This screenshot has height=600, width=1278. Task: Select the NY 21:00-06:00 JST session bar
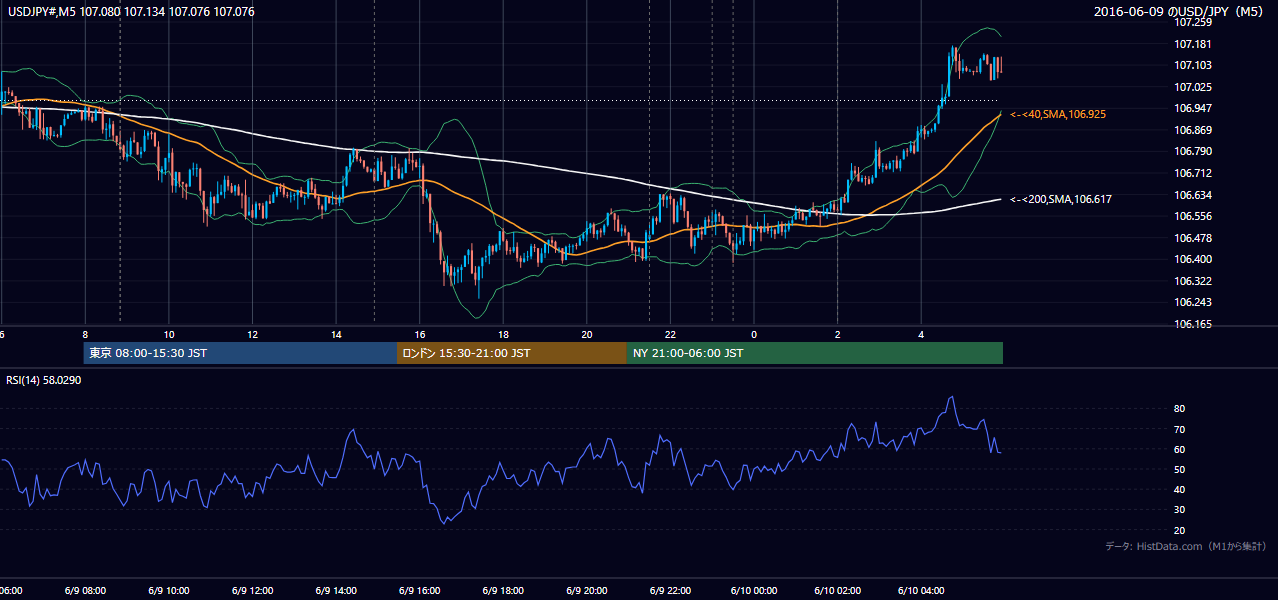(x=815, y=353)
